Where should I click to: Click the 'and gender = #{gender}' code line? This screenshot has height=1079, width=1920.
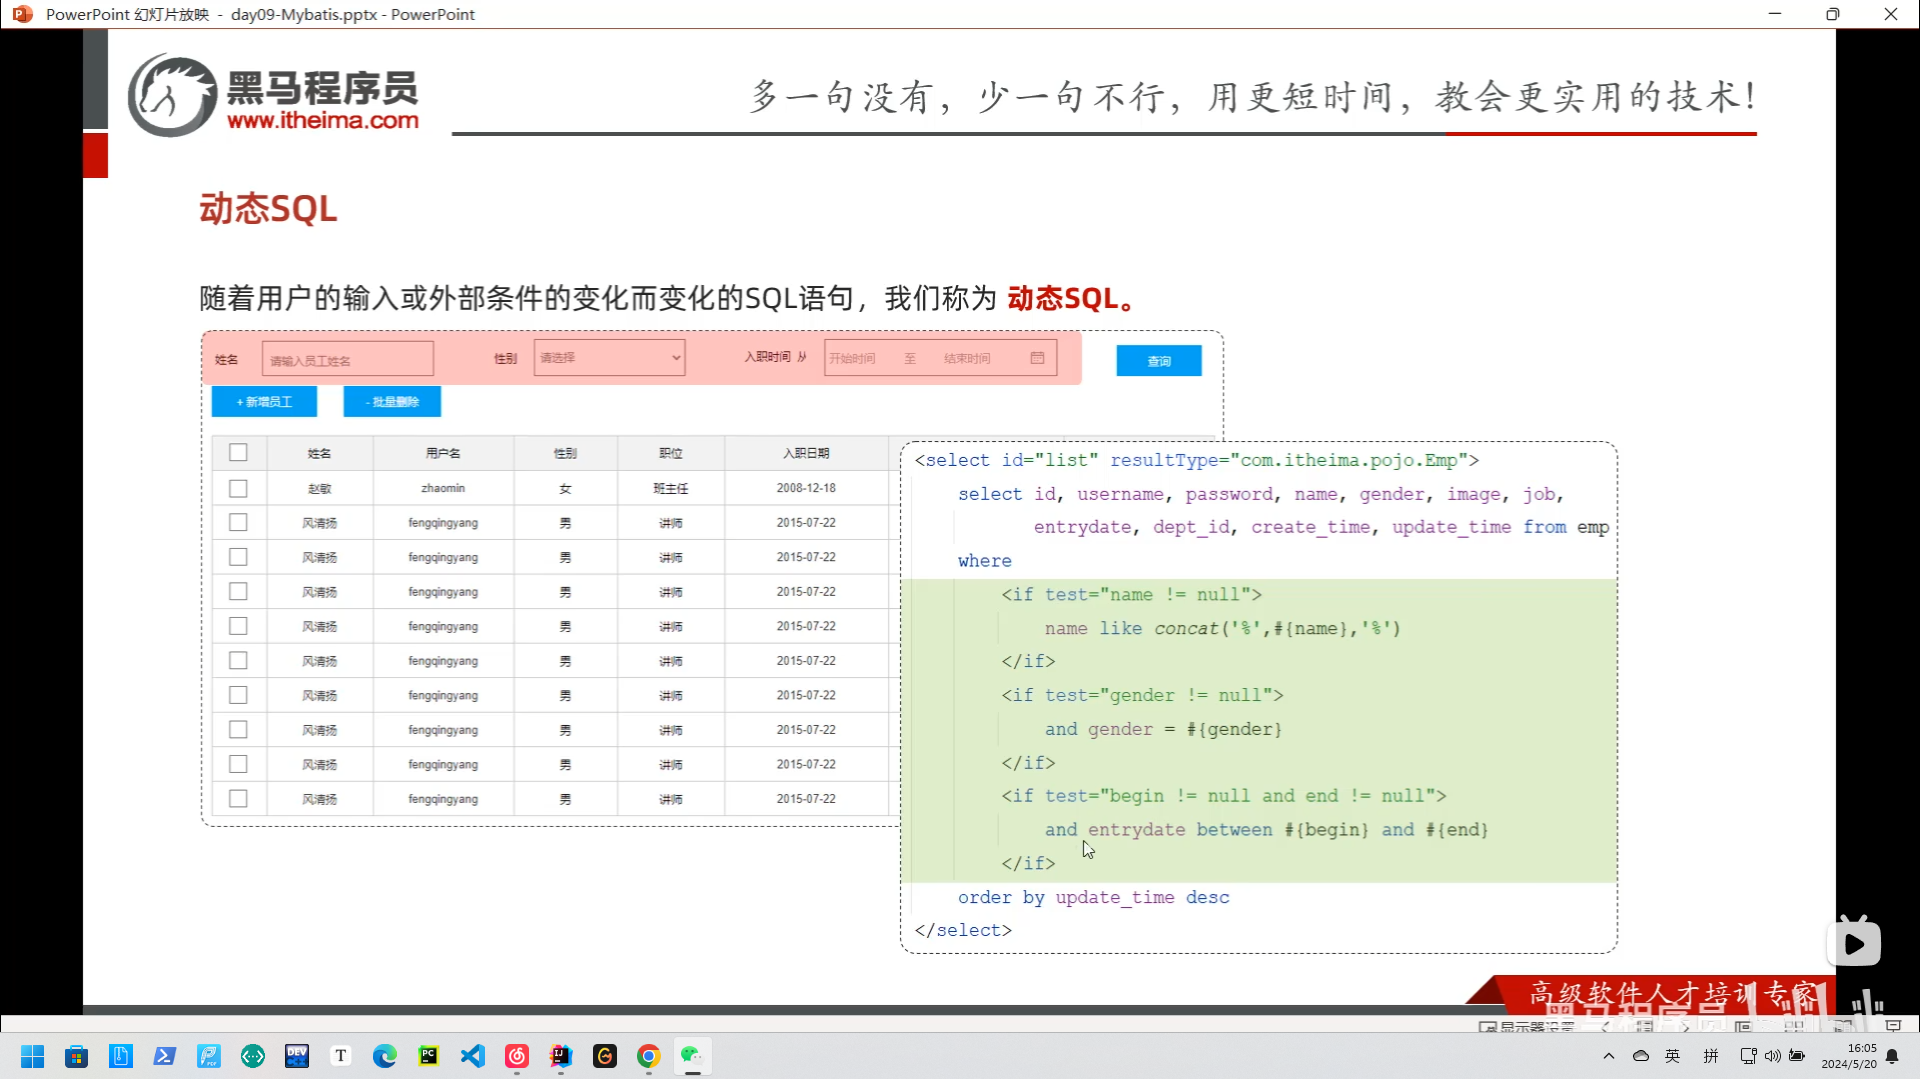[1163, 729]
